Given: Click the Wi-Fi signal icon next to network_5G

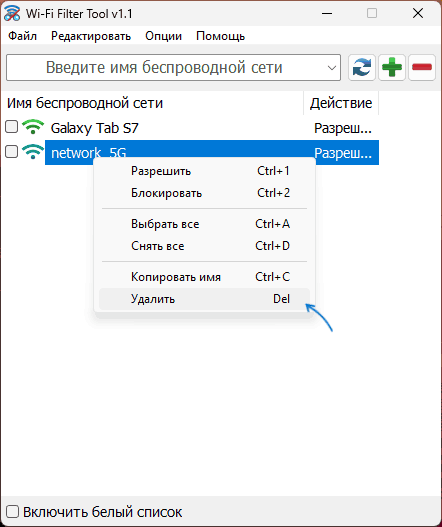Looking at the screenshot, I should pyautogui.click(x=33, y=152).
